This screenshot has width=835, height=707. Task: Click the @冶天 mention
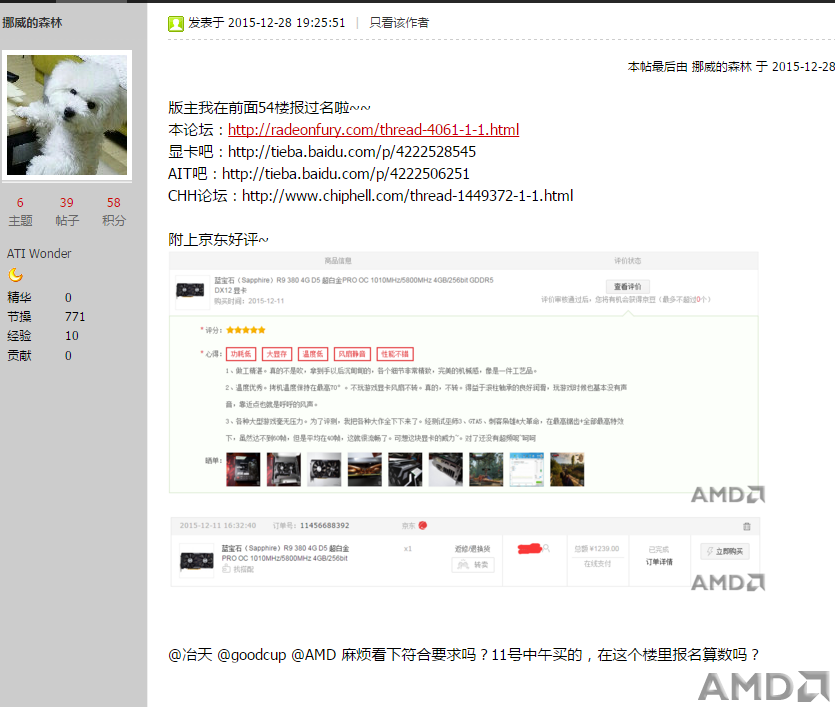(190, 654)
